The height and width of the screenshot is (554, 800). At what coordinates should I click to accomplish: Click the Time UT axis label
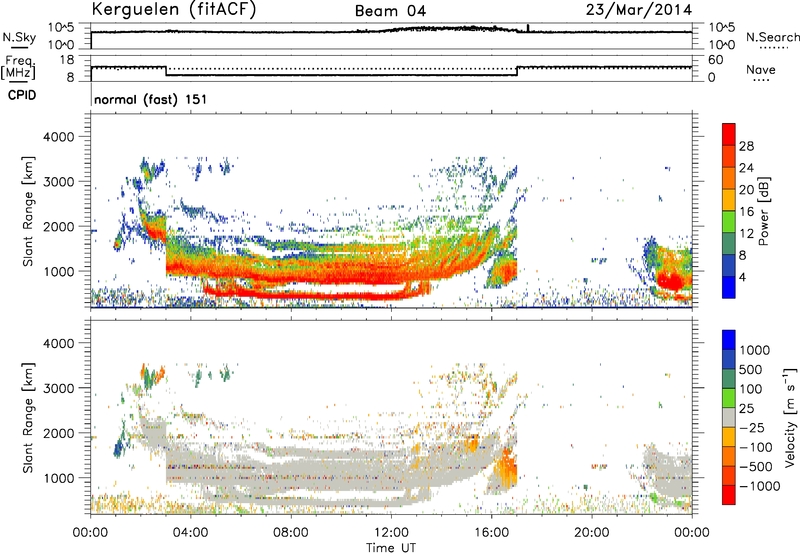pyautogui.click(x=391, y=548)
